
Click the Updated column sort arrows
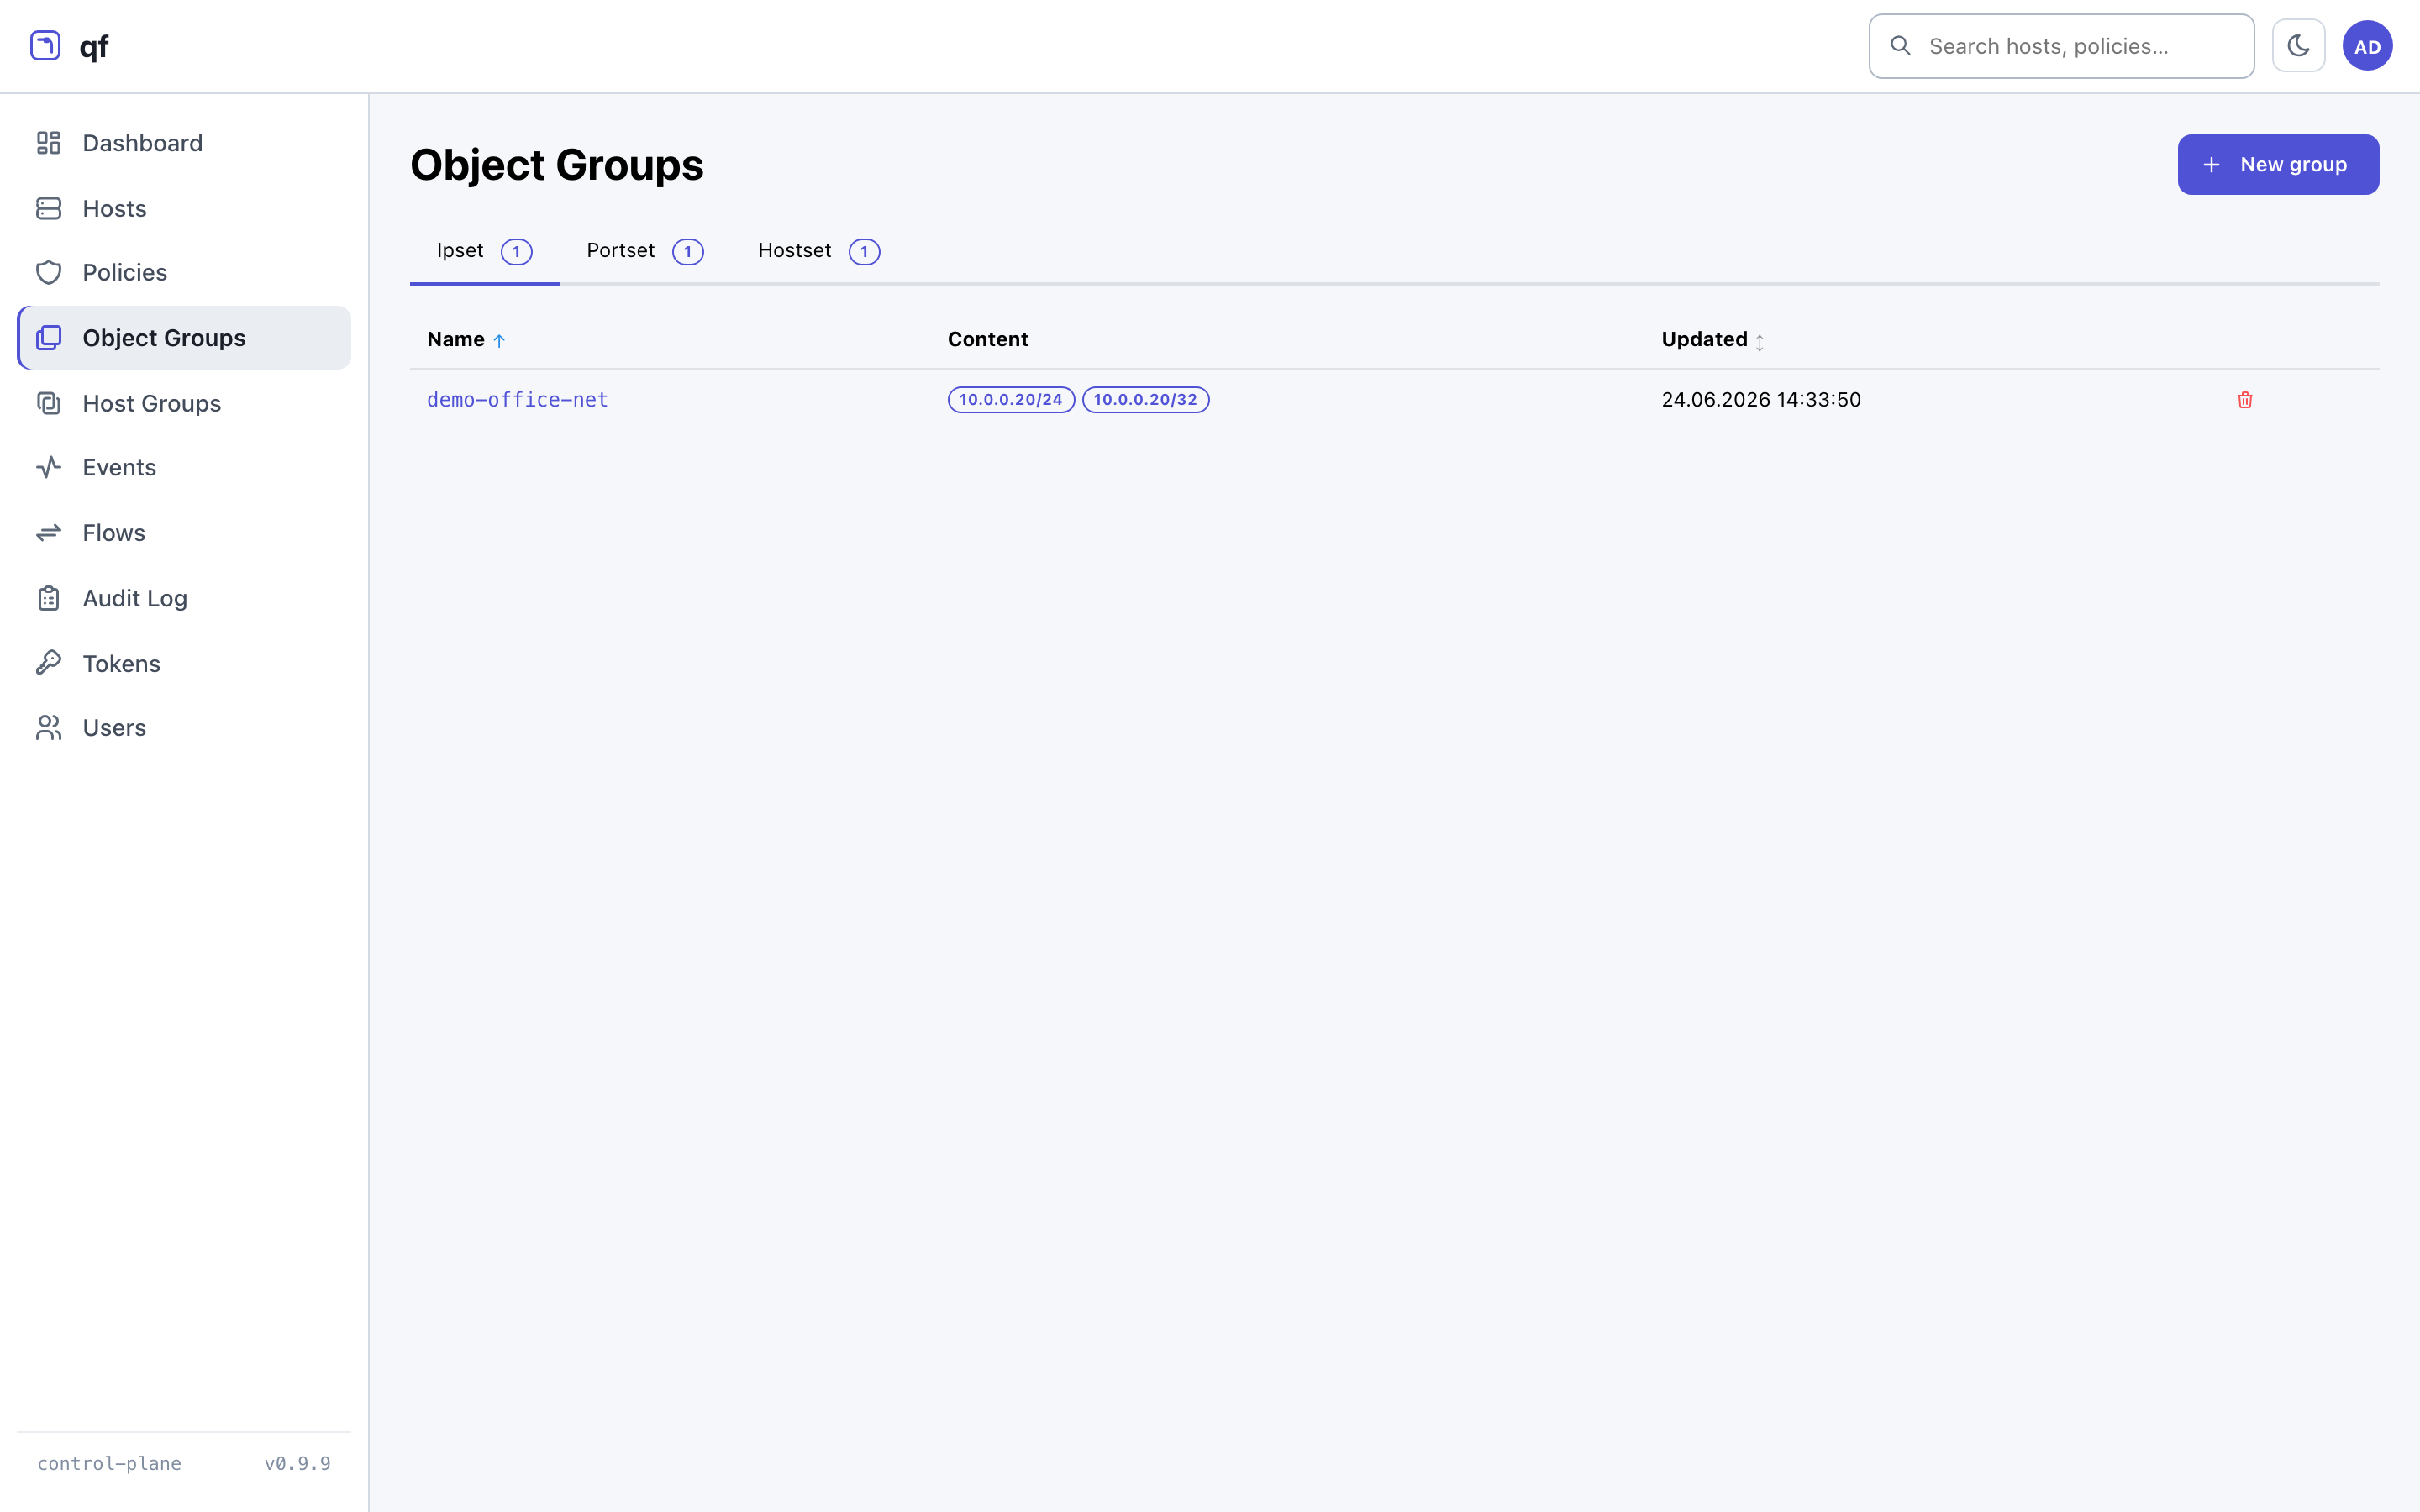(x=1760, y=342)
